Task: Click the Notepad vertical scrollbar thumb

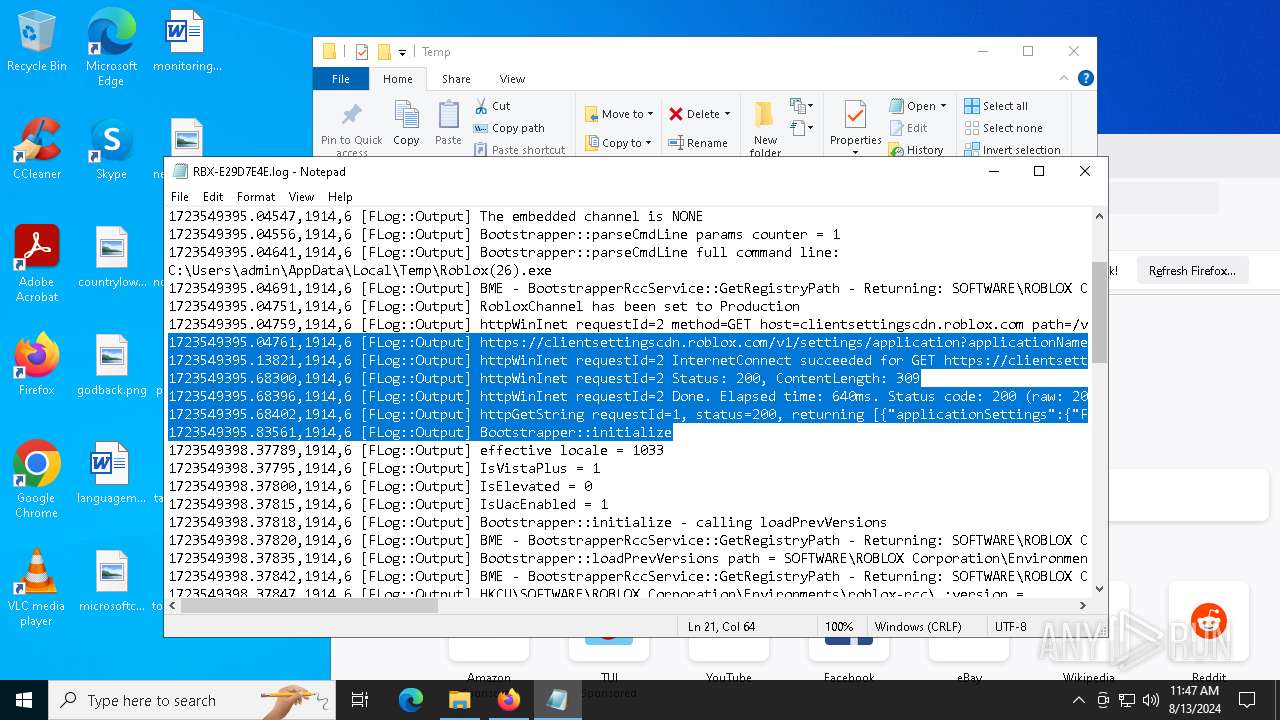Action: pos(1100,312)
